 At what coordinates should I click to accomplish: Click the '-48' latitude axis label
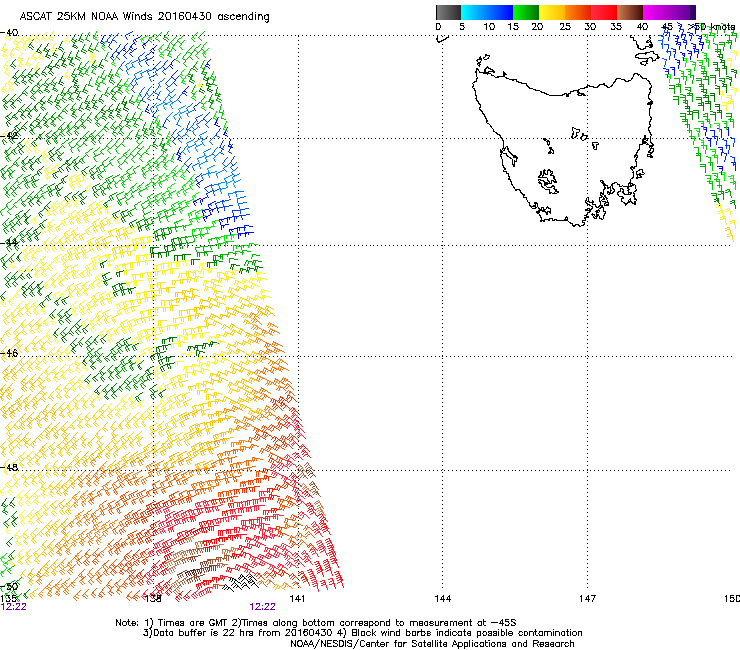(9, 467)
